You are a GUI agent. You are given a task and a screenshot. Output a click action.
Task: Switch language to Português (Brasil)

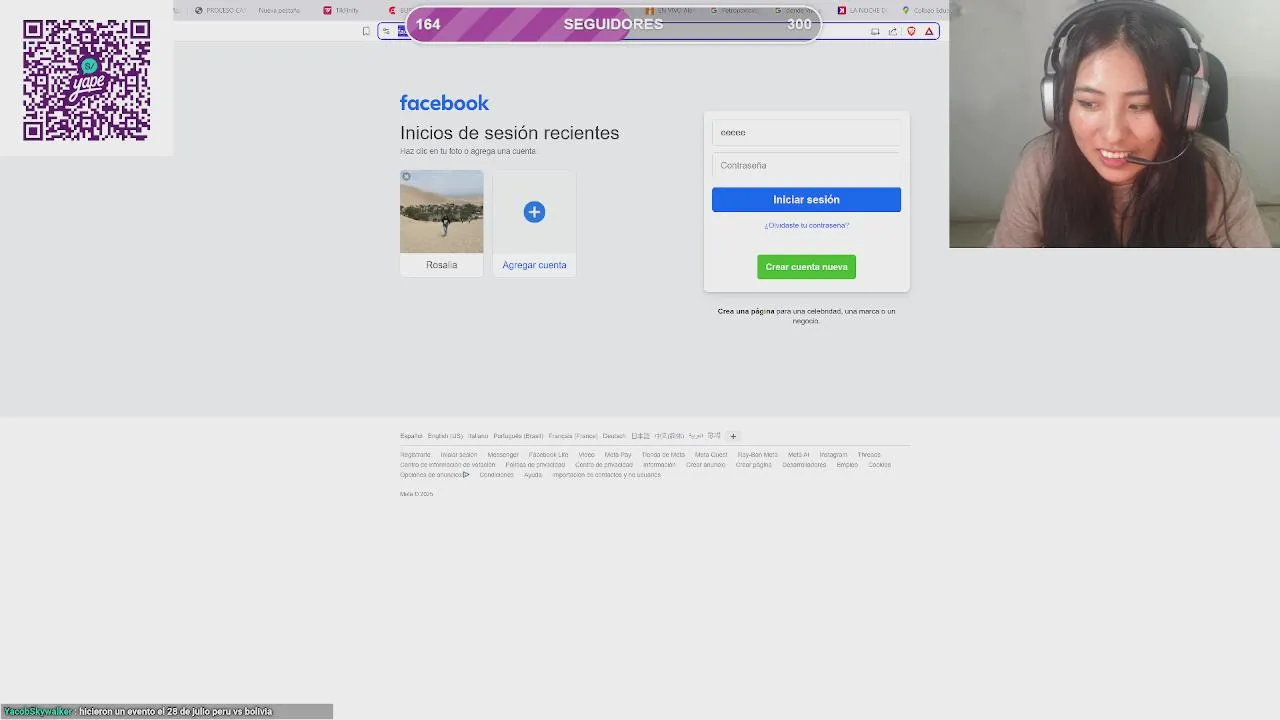518,436
